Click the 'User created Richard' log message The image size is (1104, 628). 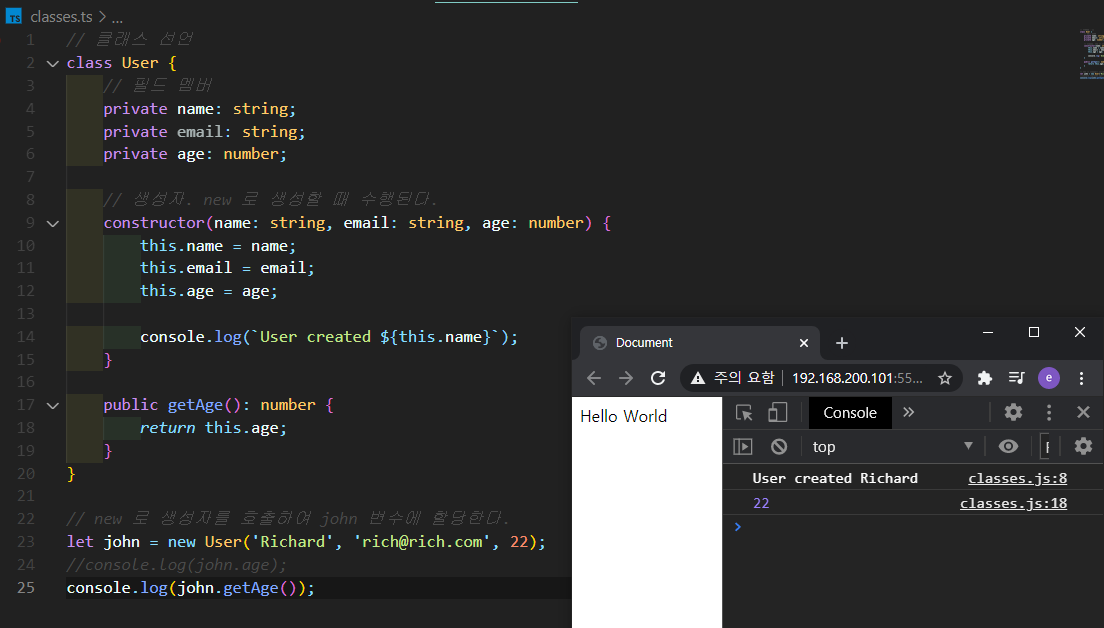click(835, 479)
